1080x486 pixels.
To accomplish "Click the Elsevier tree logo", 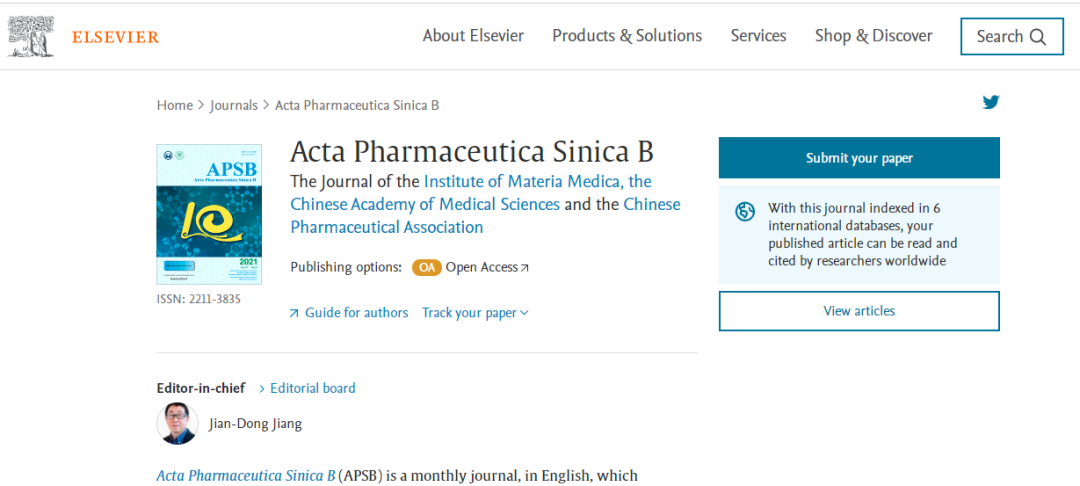I will coord(31,37).
